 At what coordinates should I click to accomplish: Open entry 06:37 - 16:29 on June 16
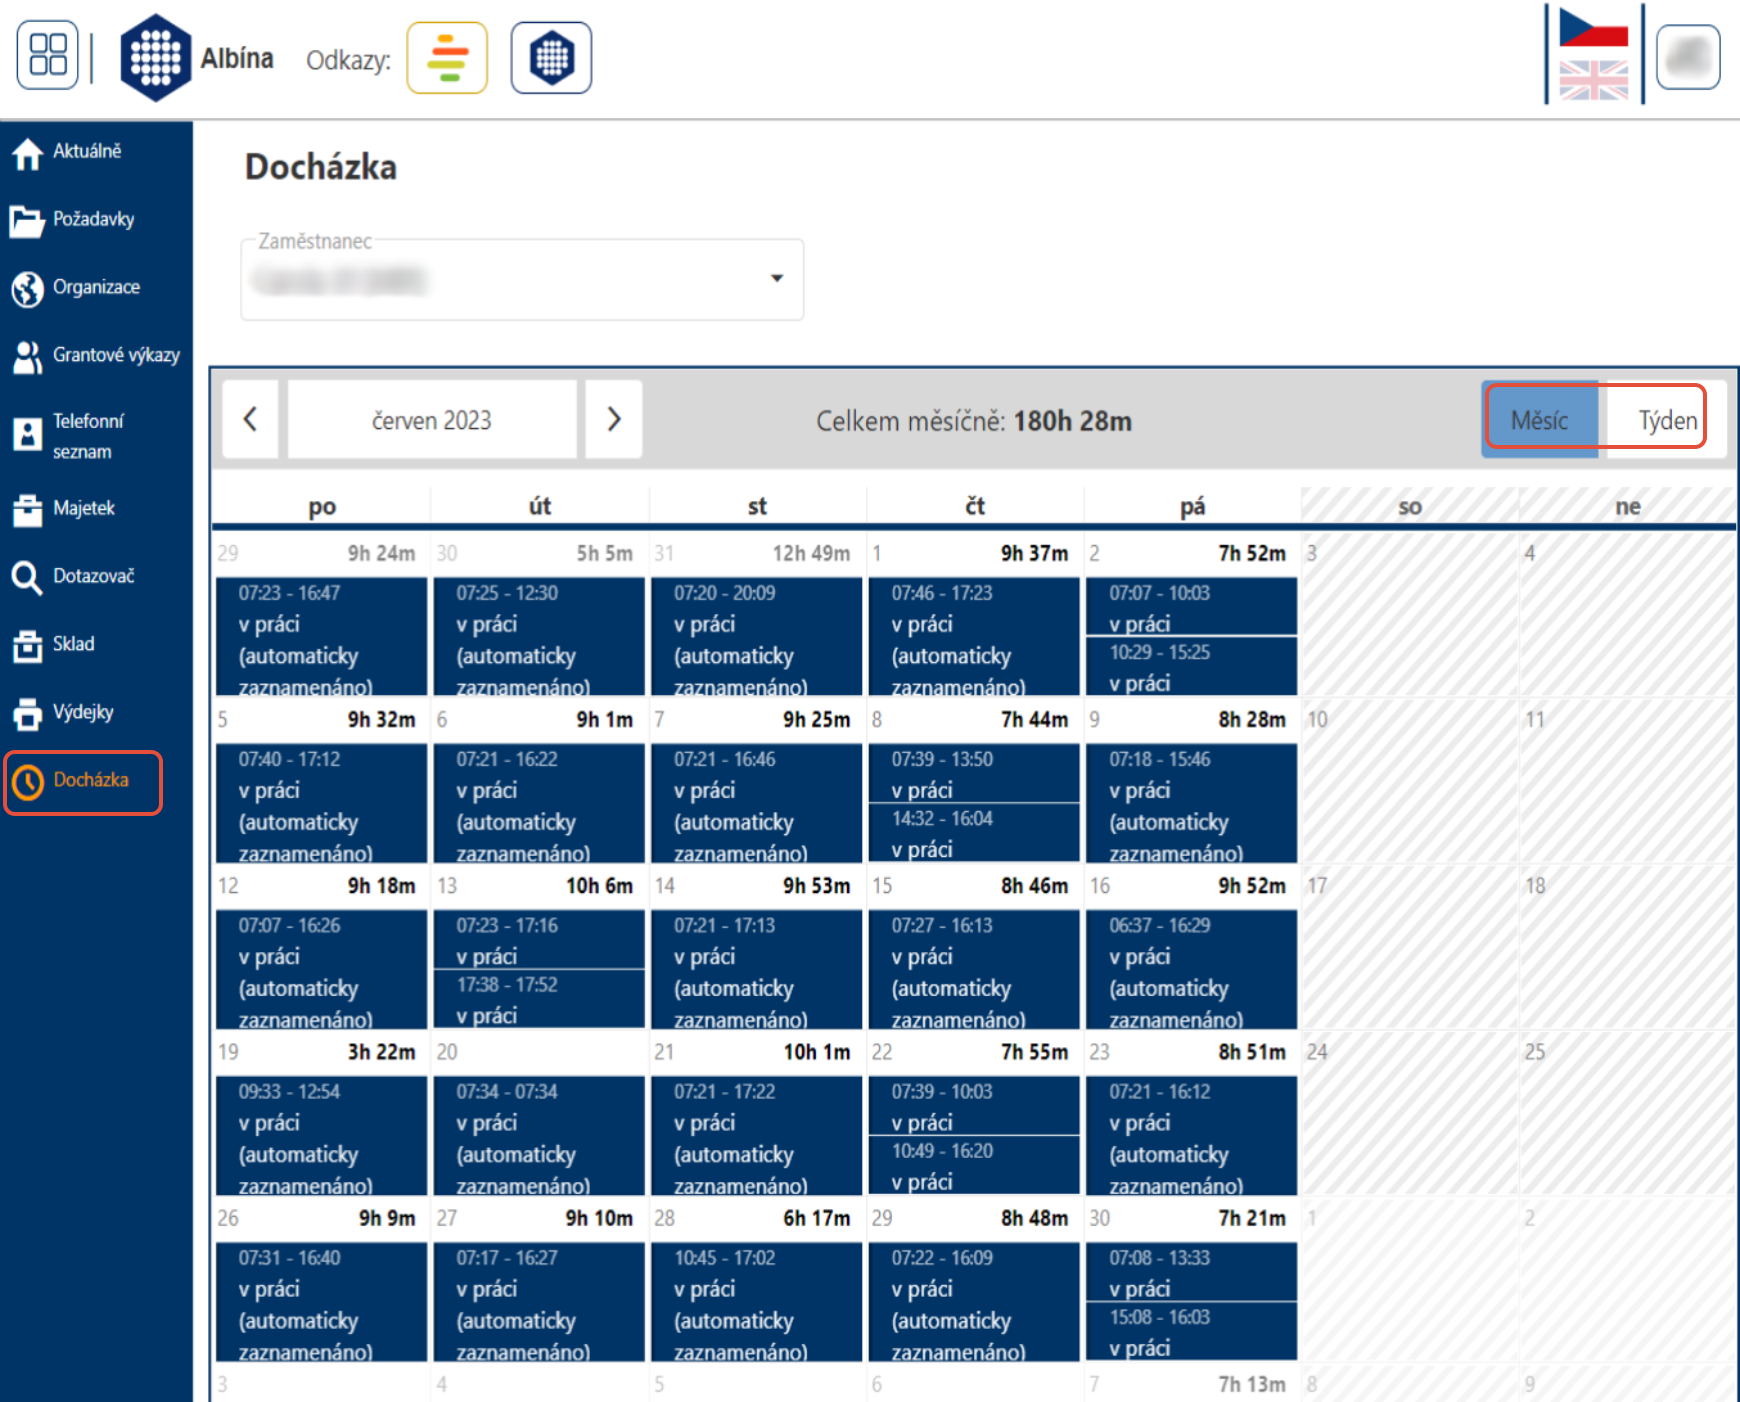(x=1192, y=969)
